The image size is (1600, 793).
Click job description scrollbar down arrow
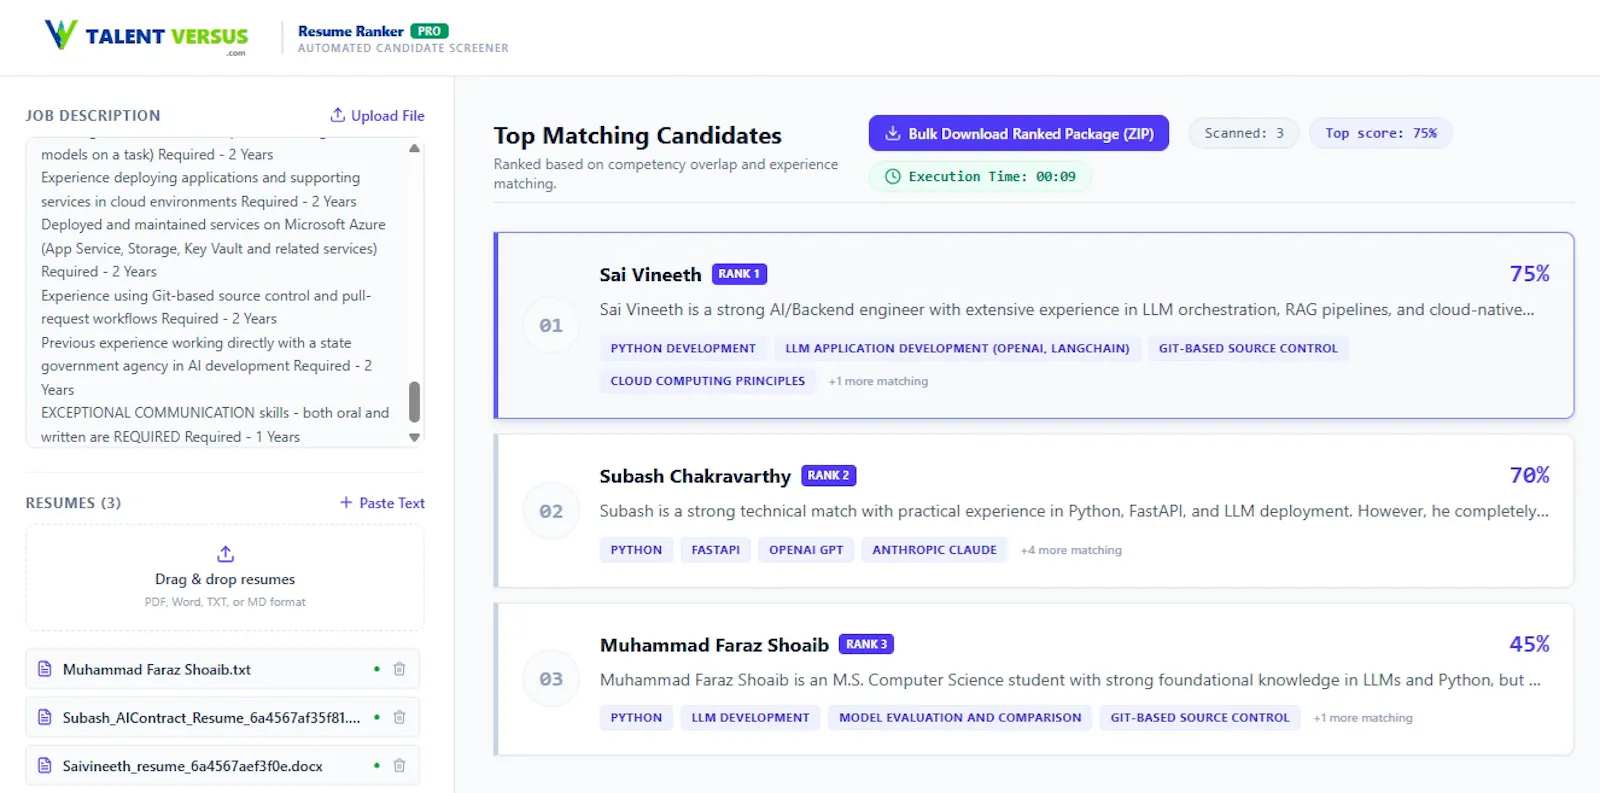pyautogui.click(x=414, y=437)
